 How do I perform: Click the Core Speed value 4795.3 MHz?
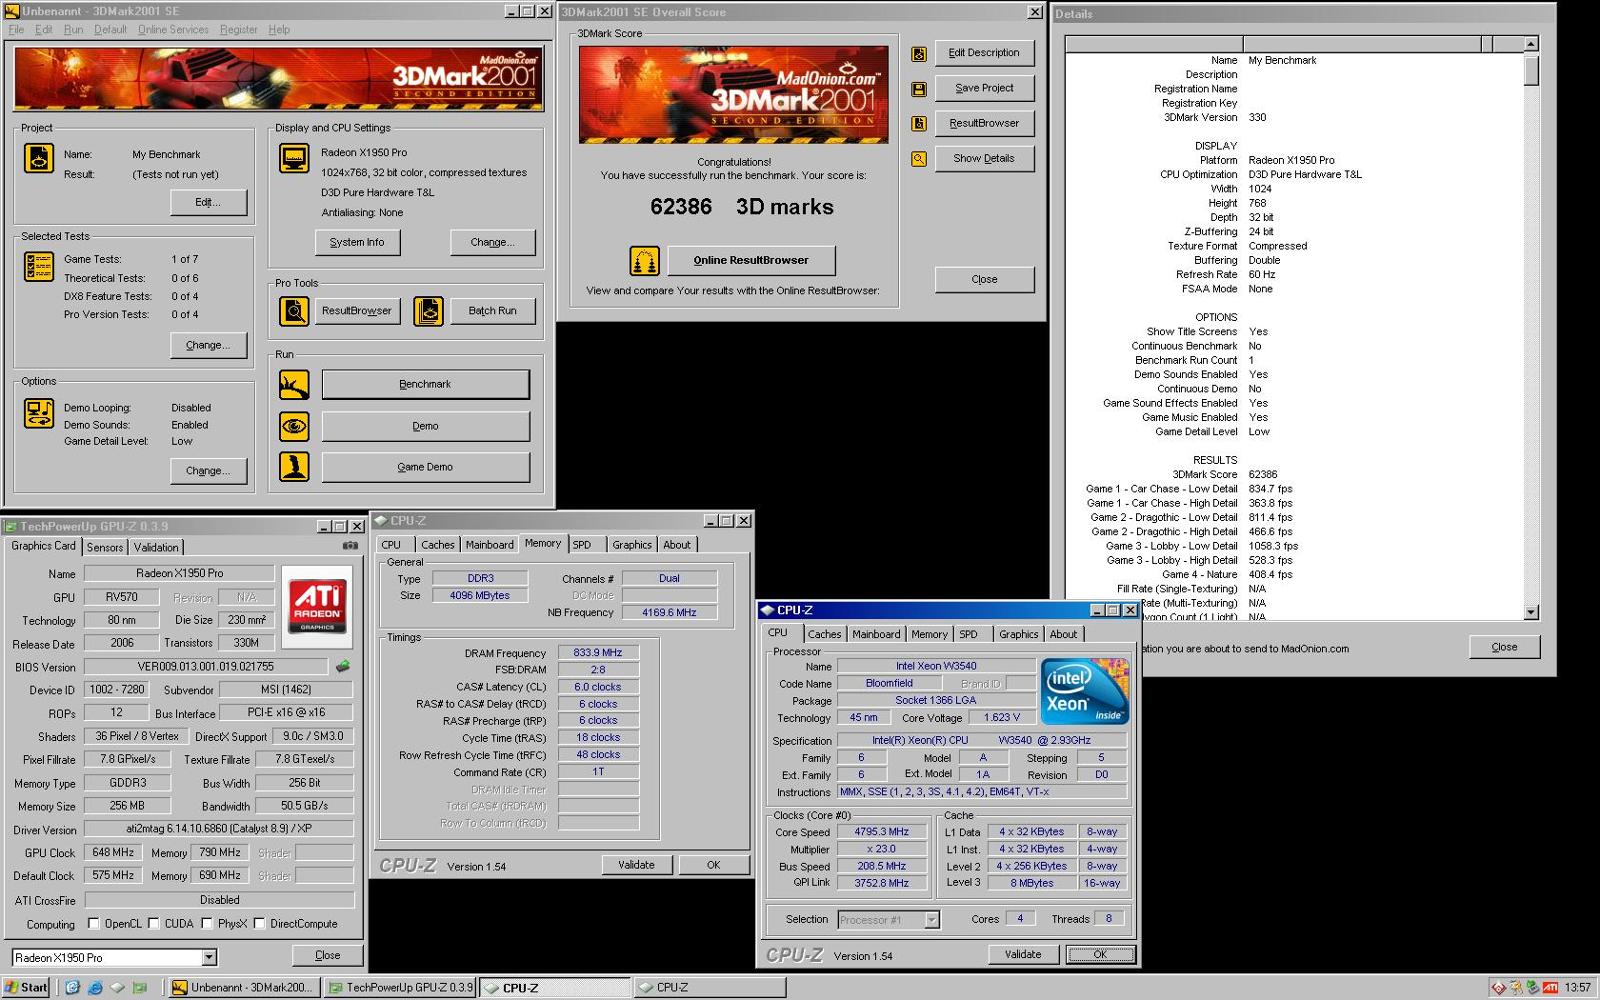(882, 832)
